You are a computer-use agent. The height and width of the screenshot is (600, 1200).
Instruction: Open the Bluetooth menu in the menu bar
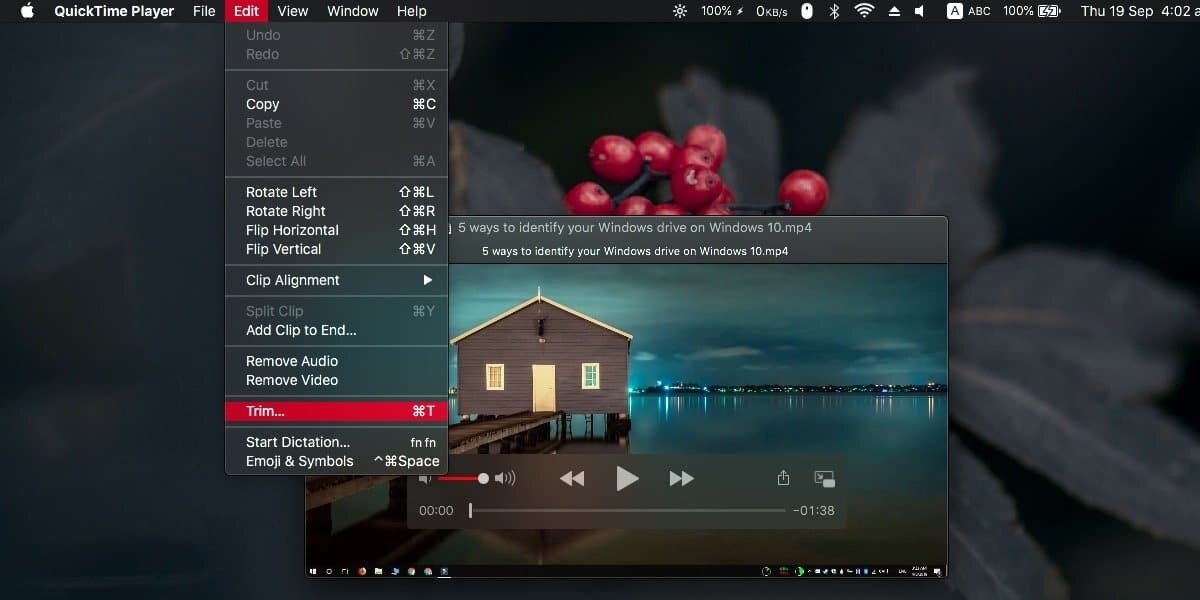point(834,11)
